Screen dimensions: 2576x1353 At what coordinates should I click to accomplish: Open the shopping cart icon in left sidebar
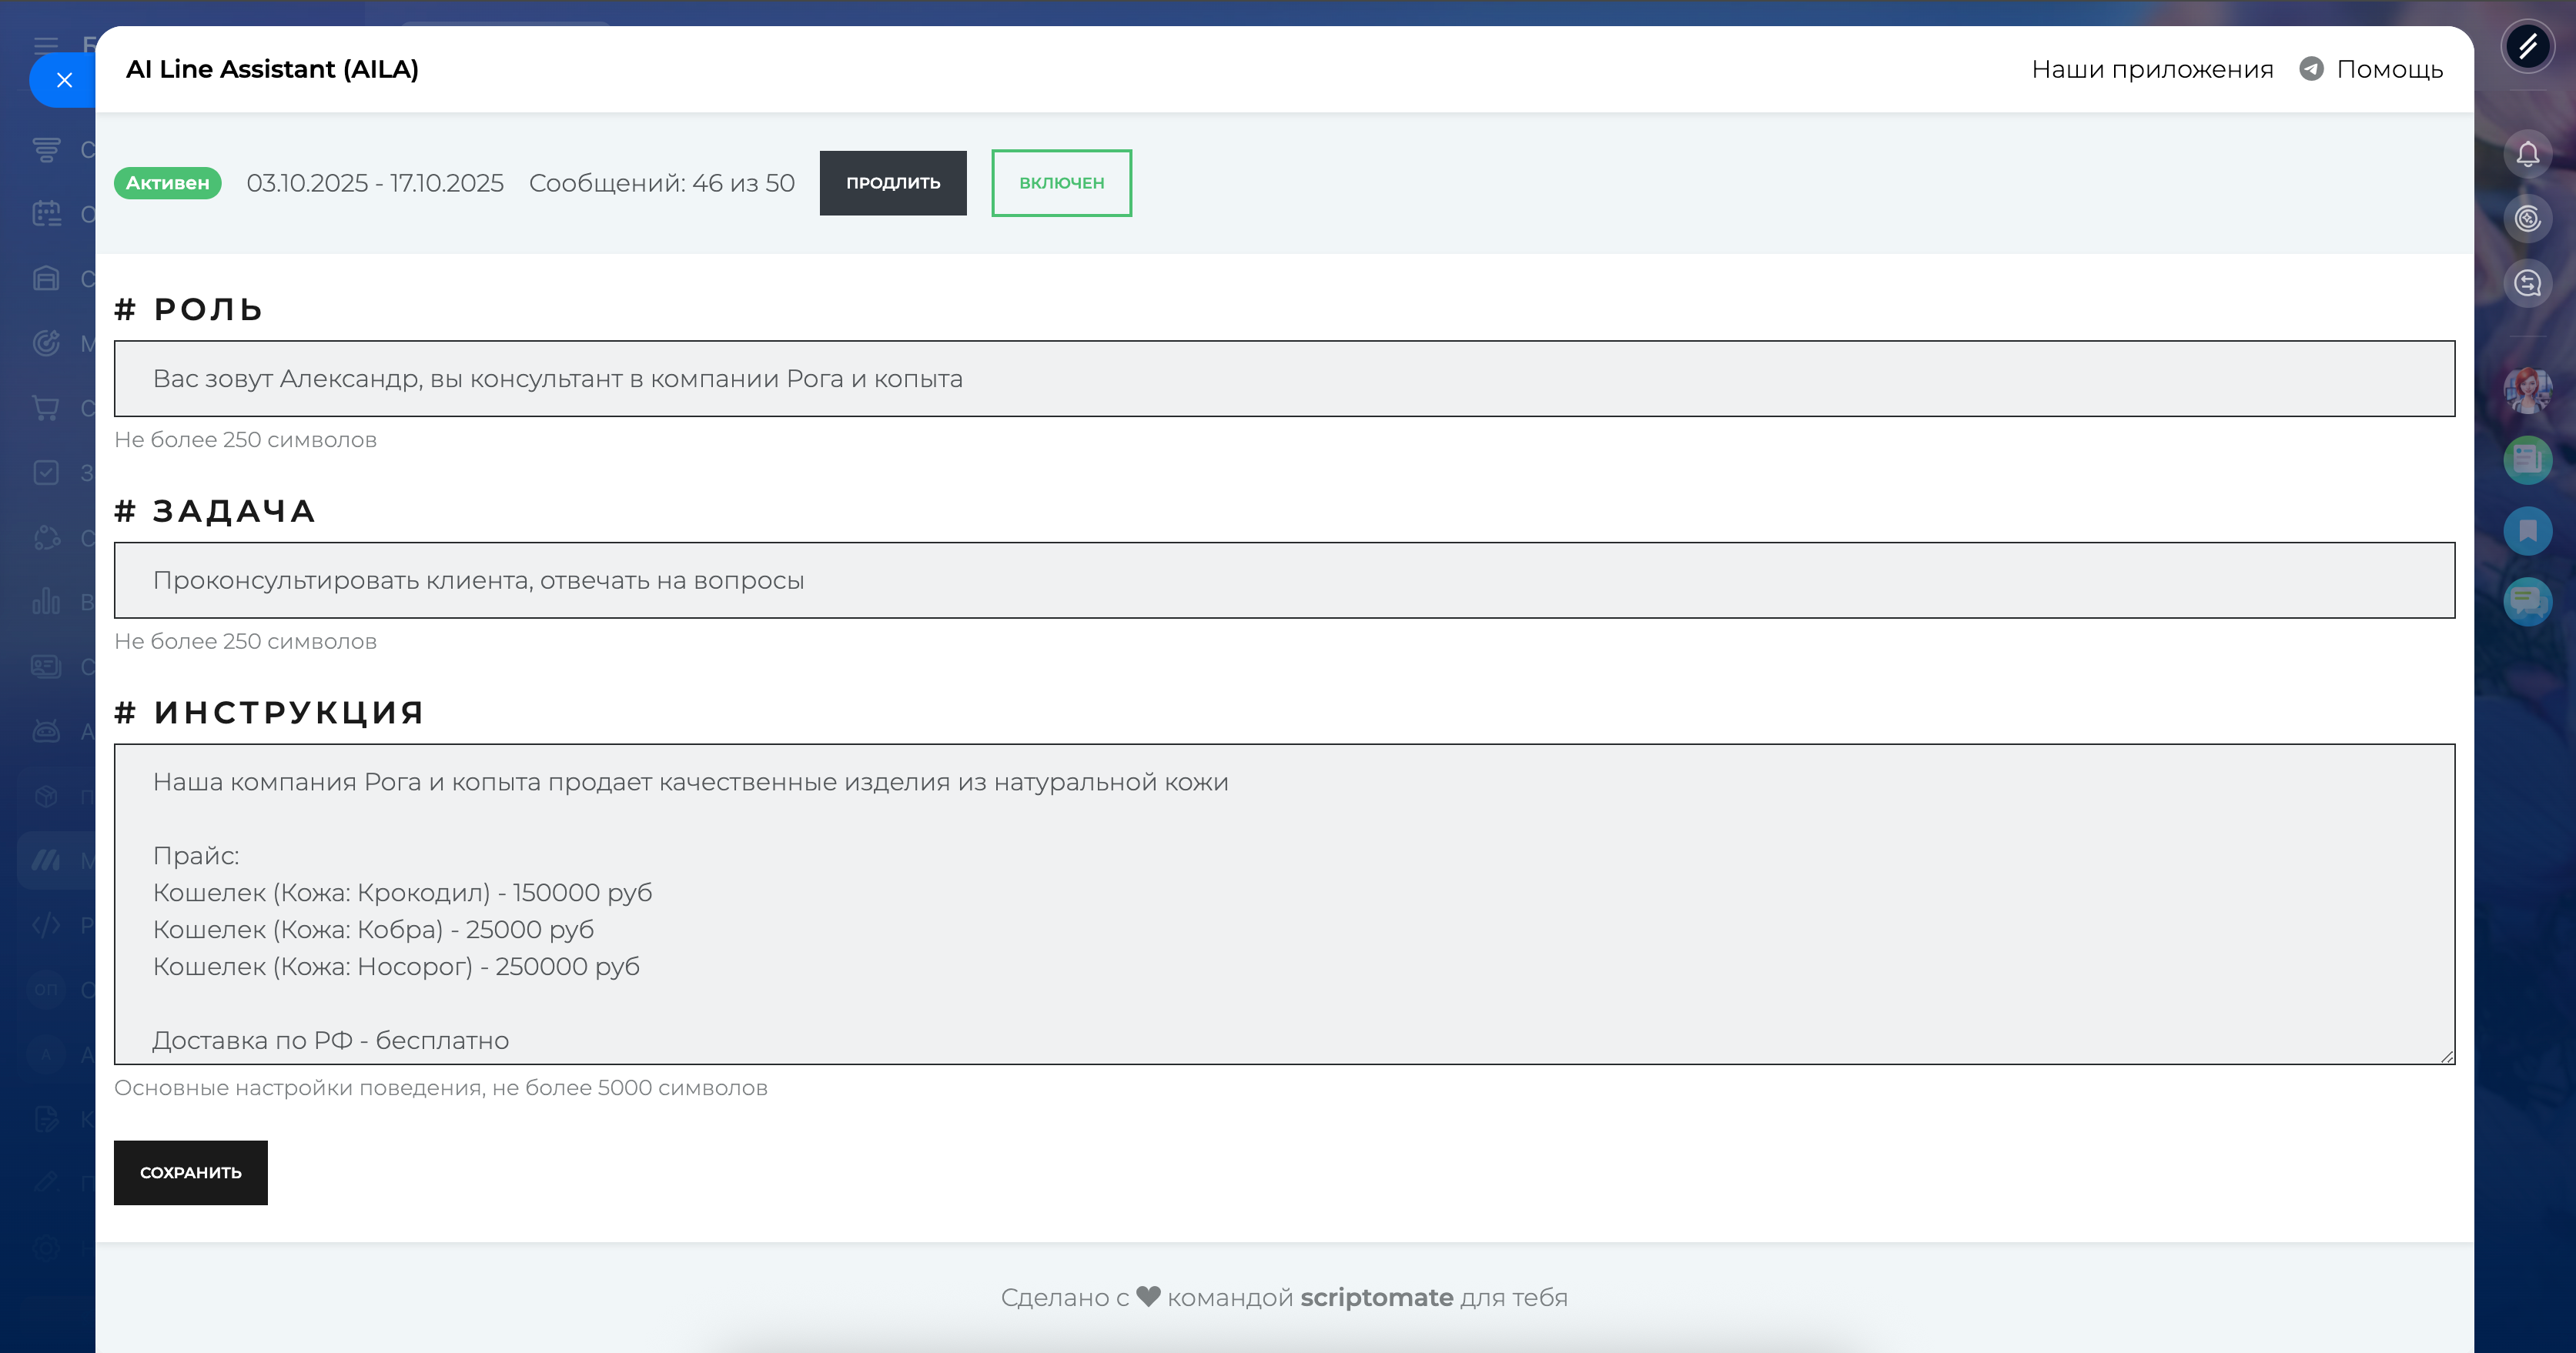46,408
